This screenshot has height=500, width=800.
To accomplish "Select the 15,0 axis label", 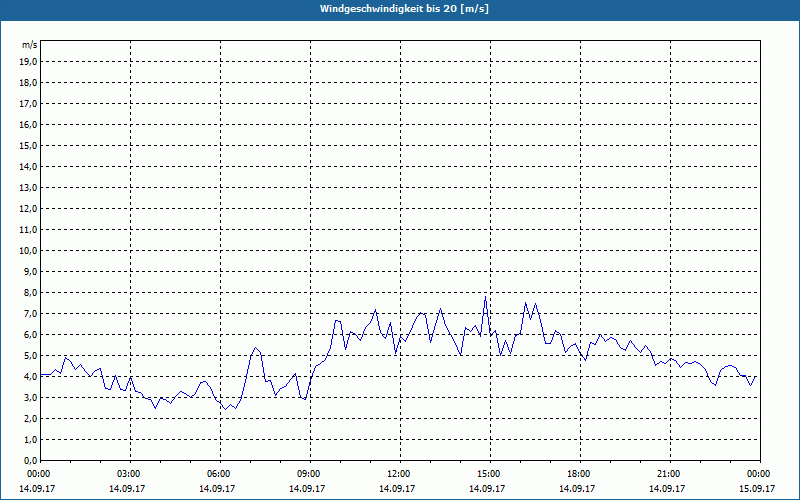I will click(28, 145).
